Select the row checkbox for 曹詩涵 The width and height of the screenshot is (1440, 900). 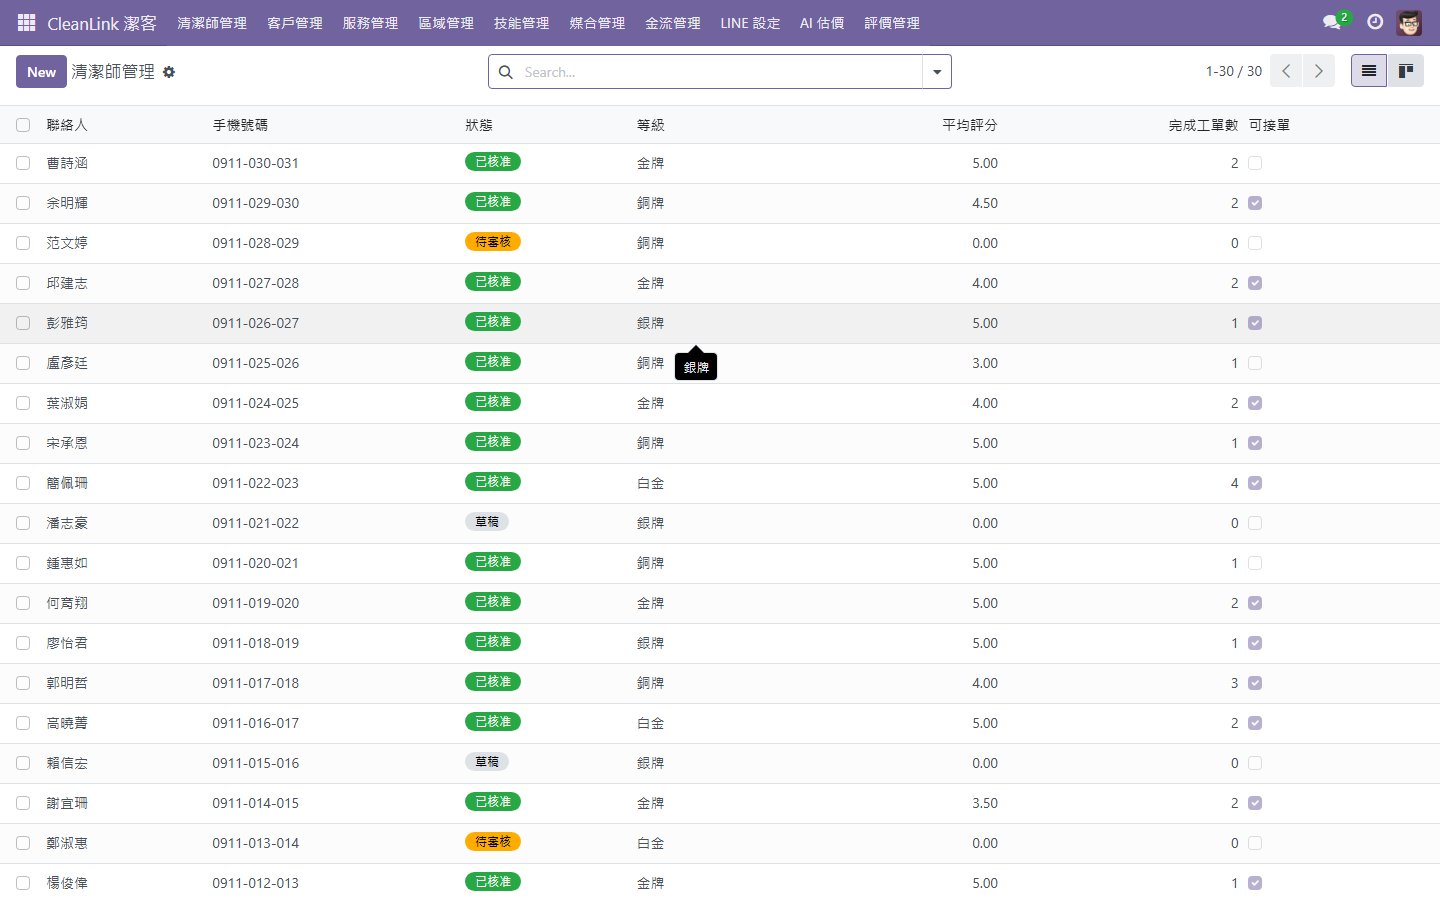(x=23, y=163)
